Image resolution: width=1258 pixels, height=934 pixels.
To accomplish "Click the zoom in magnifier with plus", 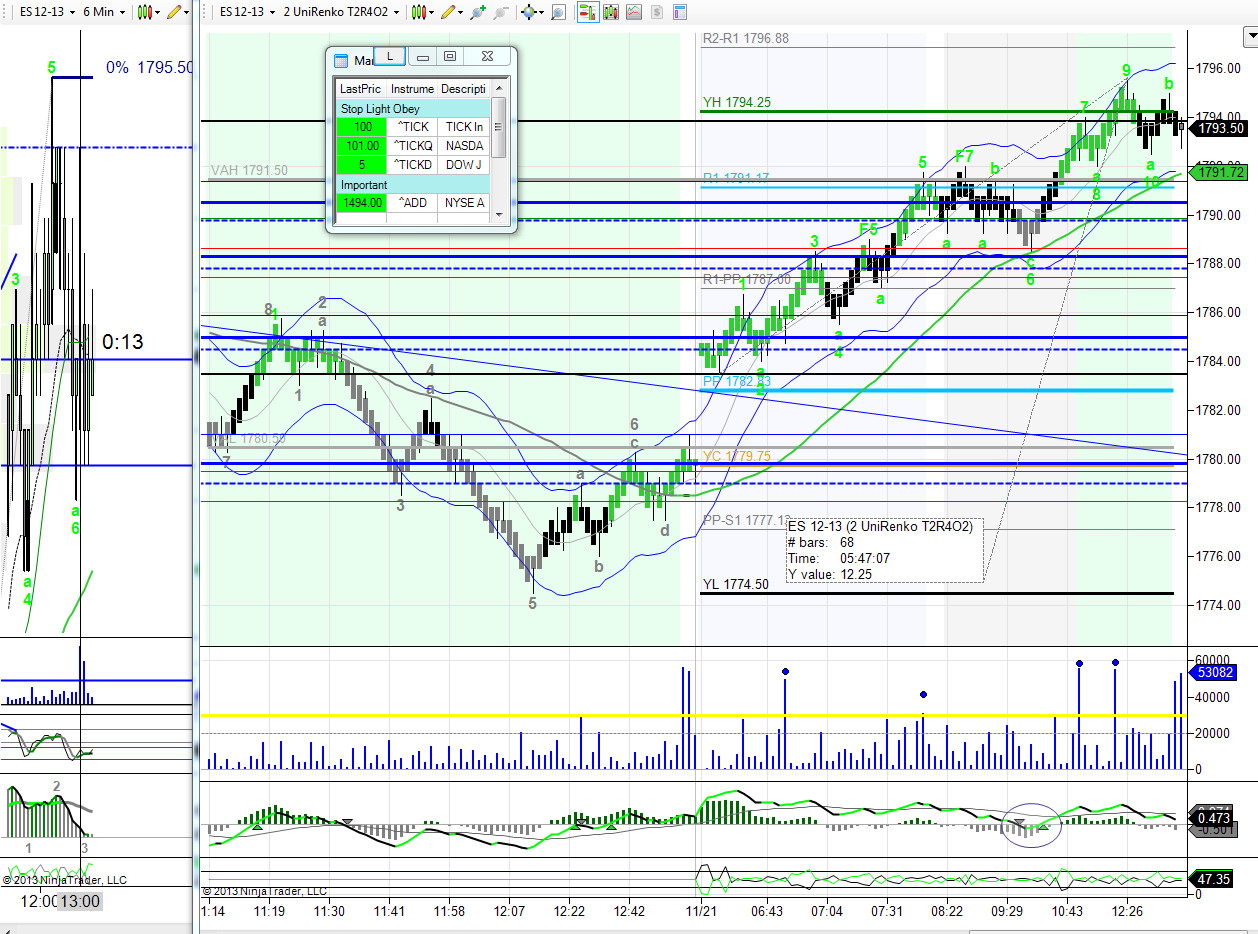I will coord(478,12).
